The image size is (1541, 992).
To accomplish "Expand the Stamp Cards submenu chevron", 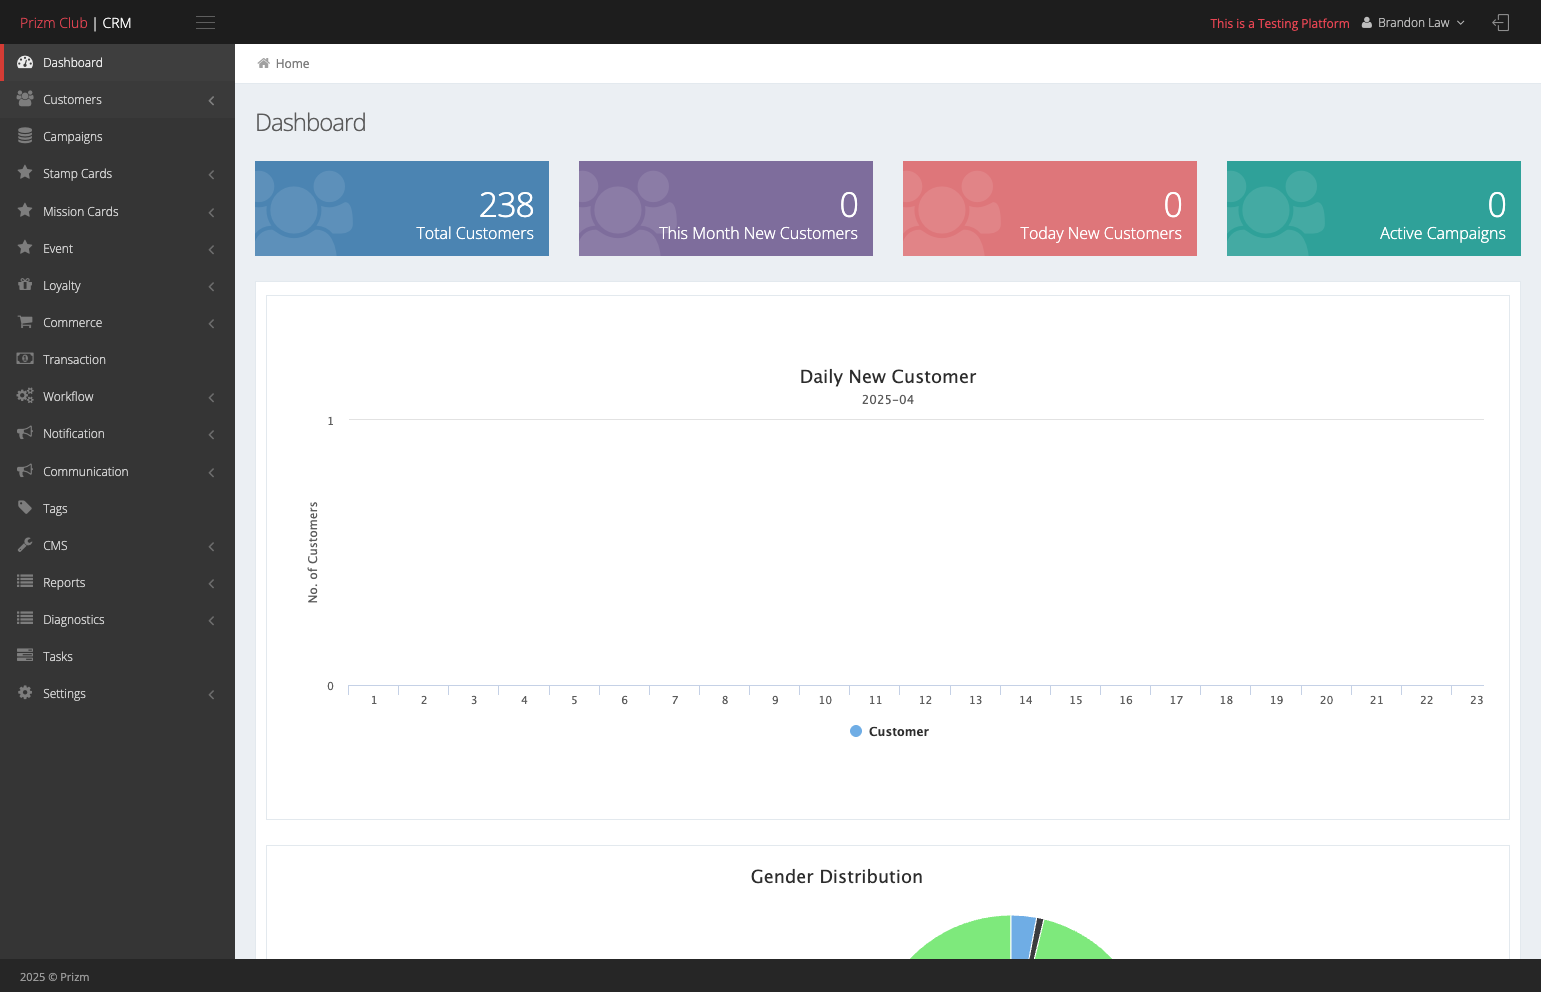I will (211, 174).
